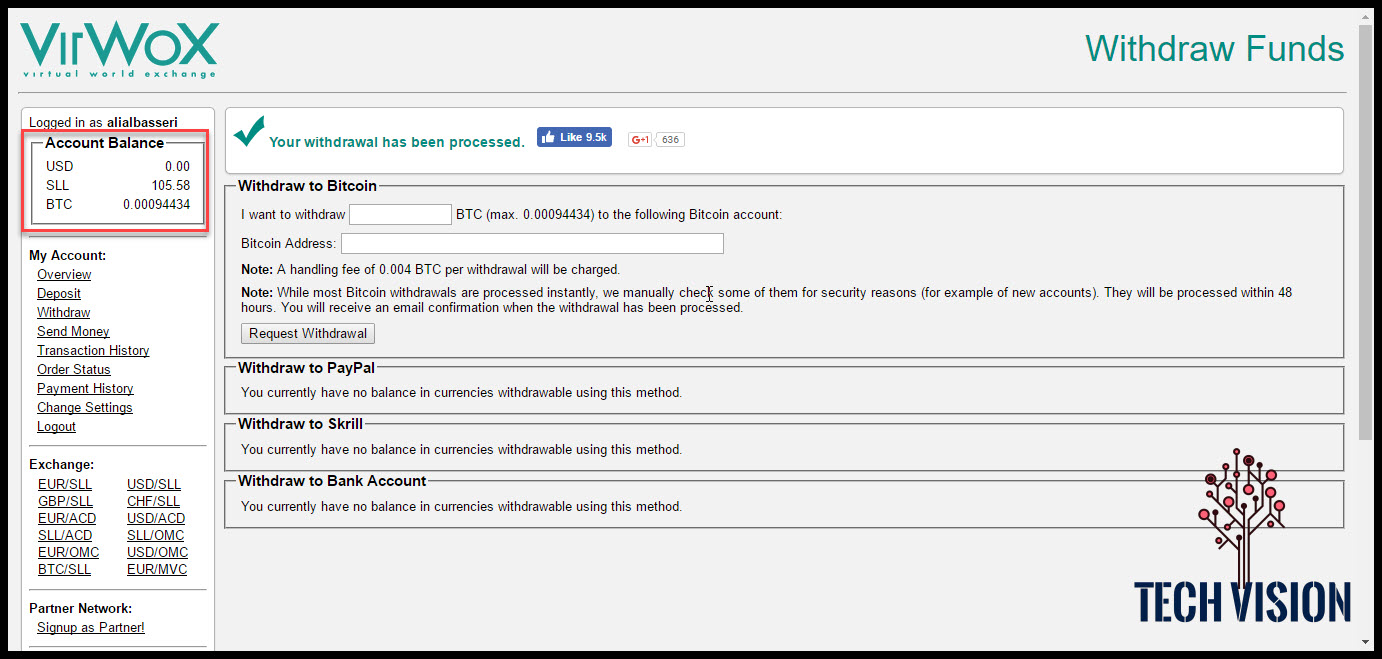Viewport: 1382px width, 659px height.
Task: Click the Bitcoin Address input field
Action: click(x=532, y=244)
